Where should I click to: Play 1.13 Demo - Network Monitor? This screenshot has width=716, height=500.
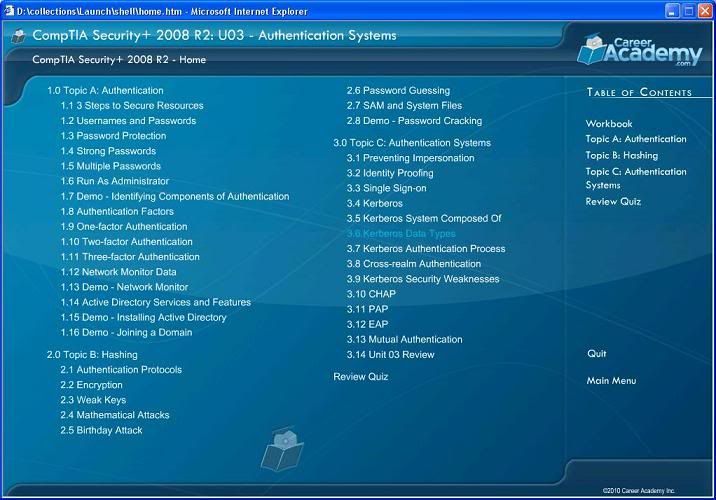[124, 287]
